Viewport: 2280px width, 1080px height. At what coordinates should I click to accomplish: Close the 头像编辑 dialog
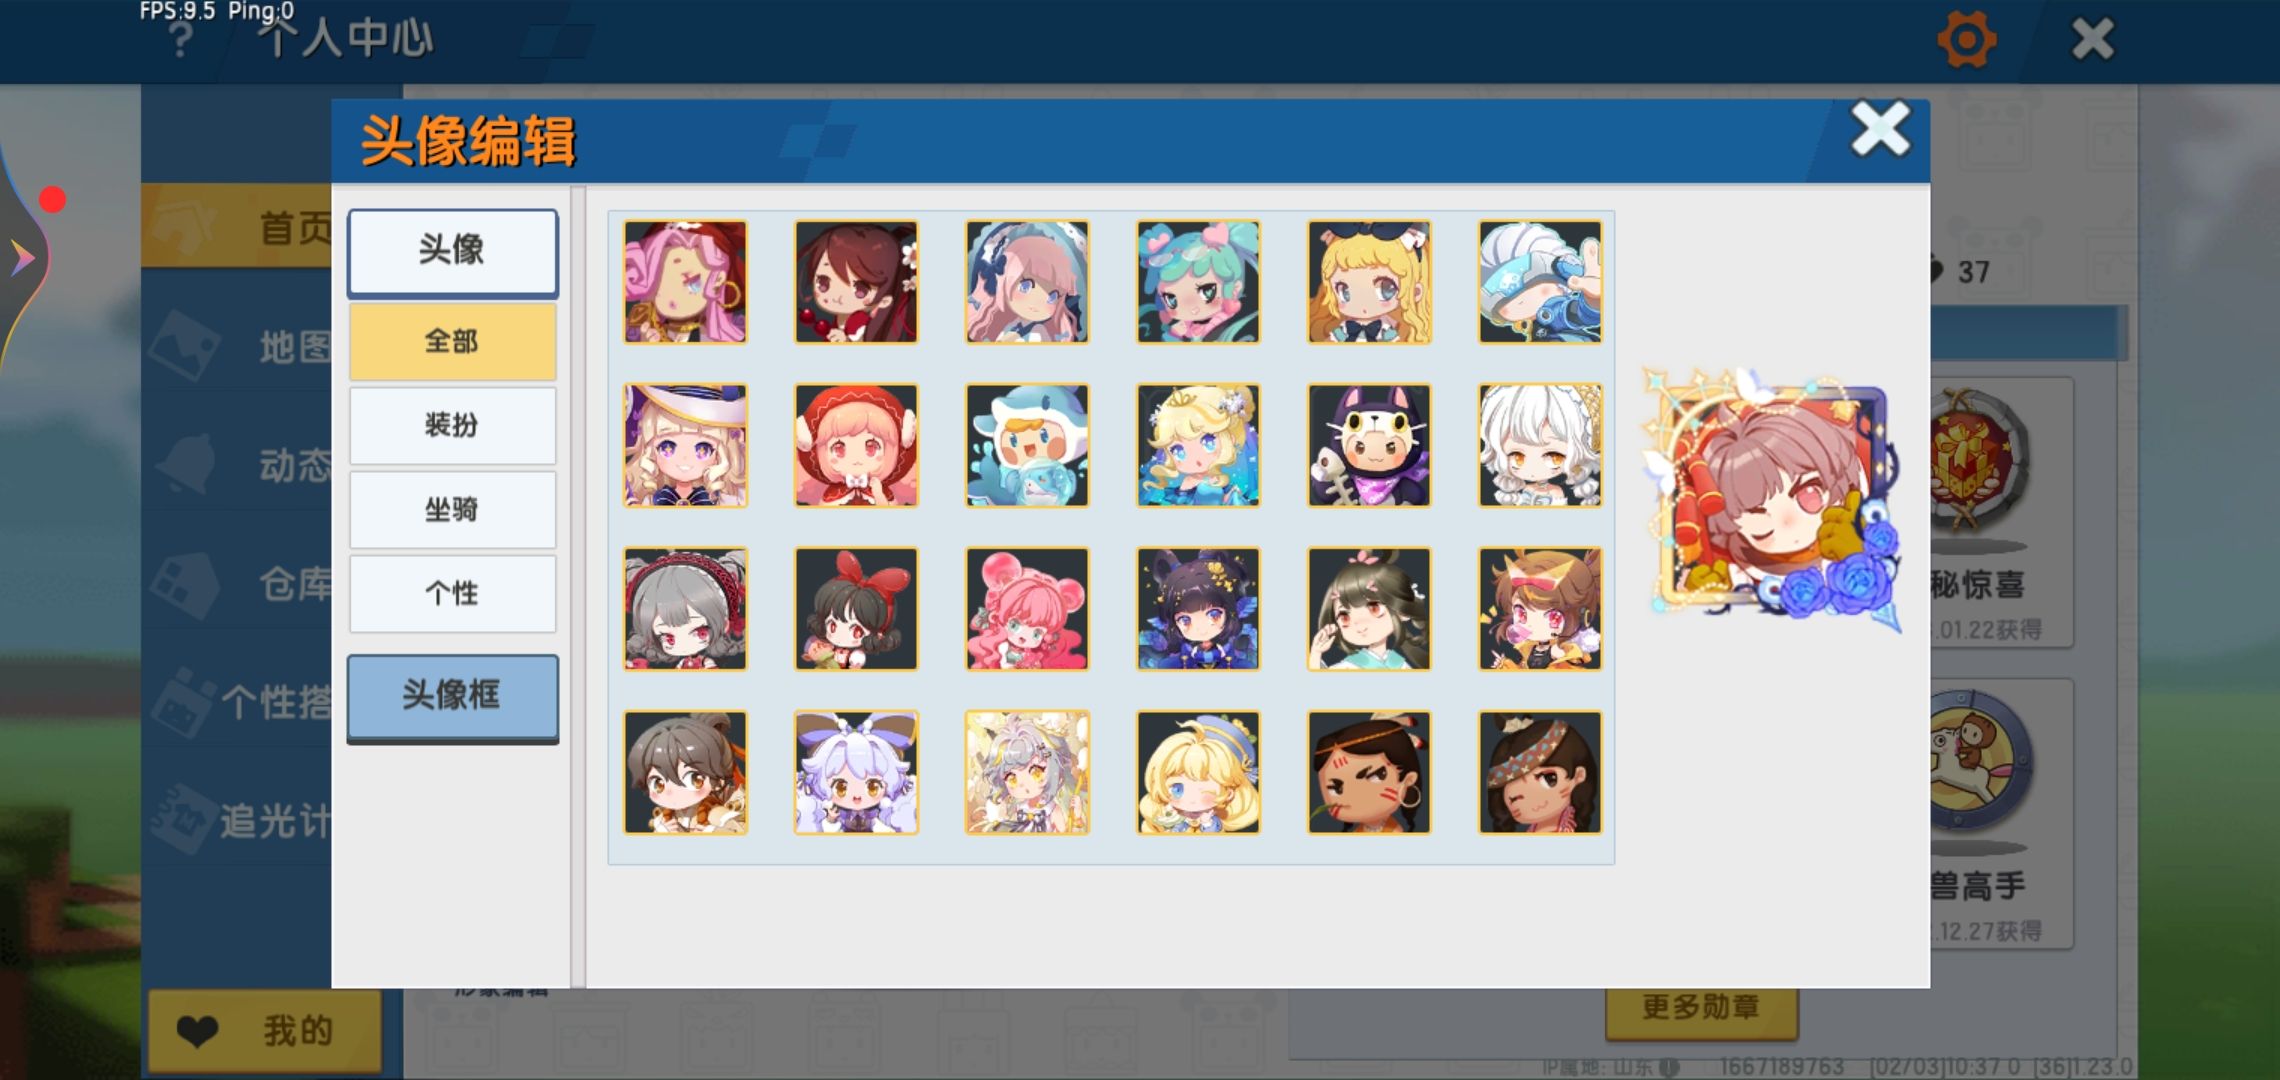[1880, 130]
